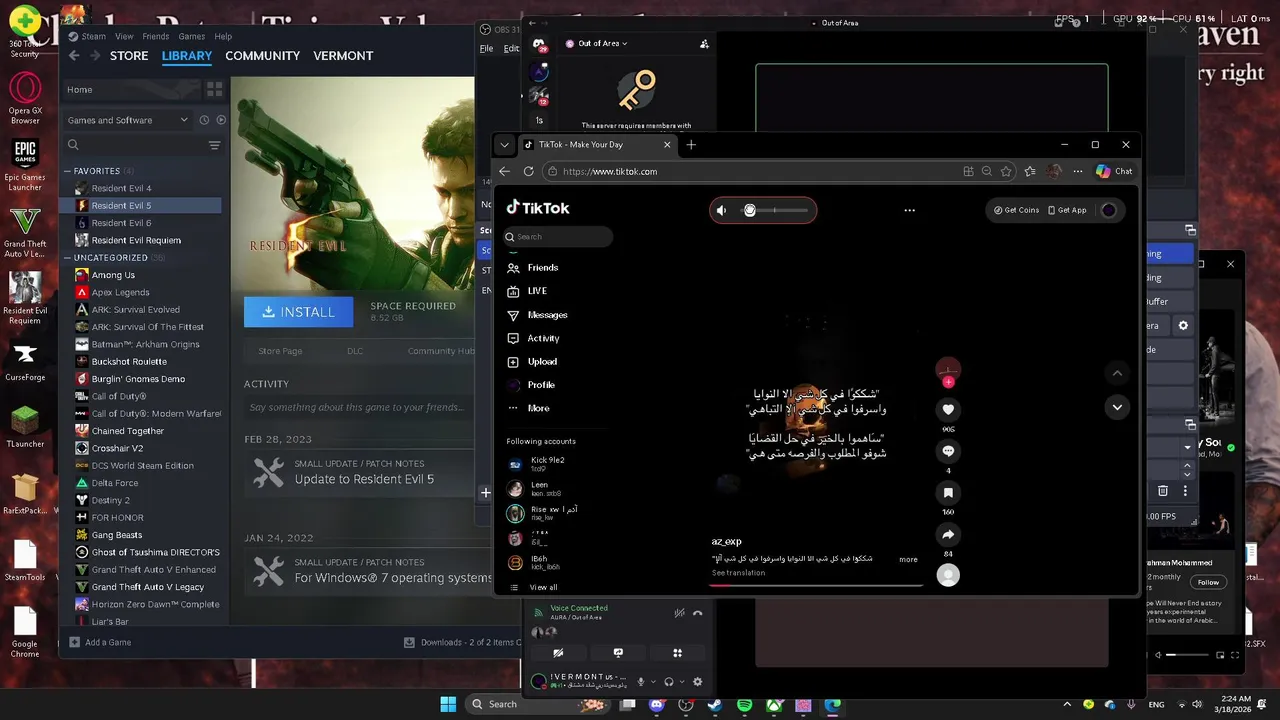Open the advanced filter icon in Steam search
1280x720 pixels.
[x=214, y=145]
